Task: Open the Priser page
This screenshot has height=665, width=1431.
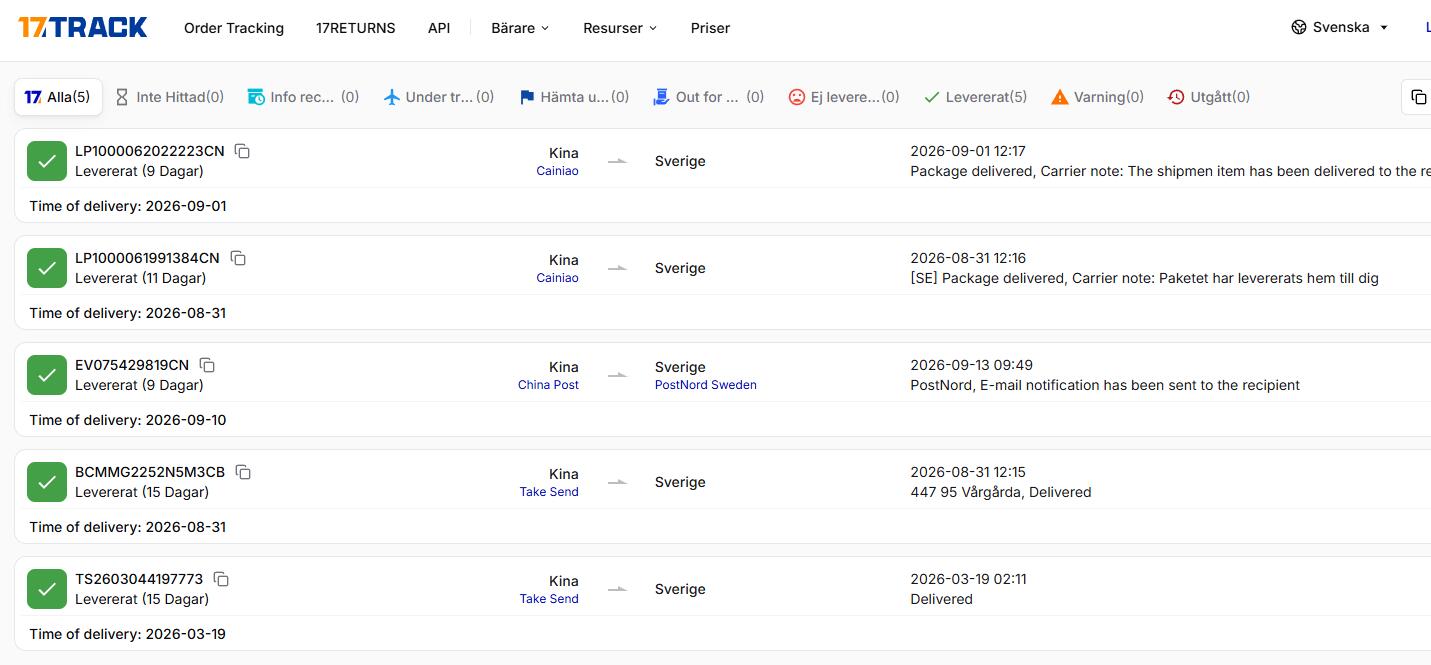Action: point(710,28)
